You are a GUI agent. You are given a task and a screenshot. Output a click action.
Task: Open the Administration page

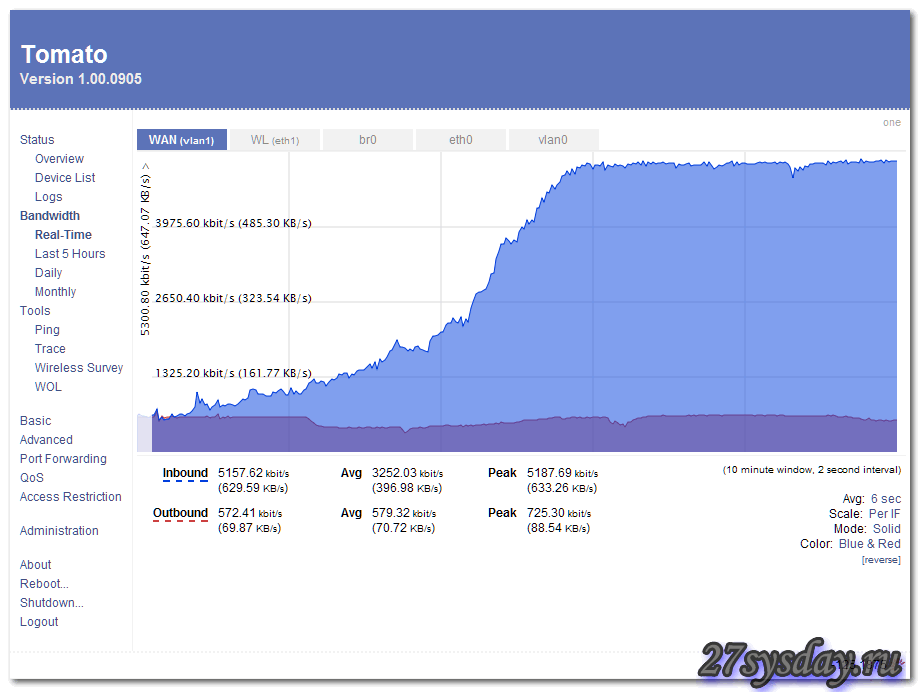(59, 530)
